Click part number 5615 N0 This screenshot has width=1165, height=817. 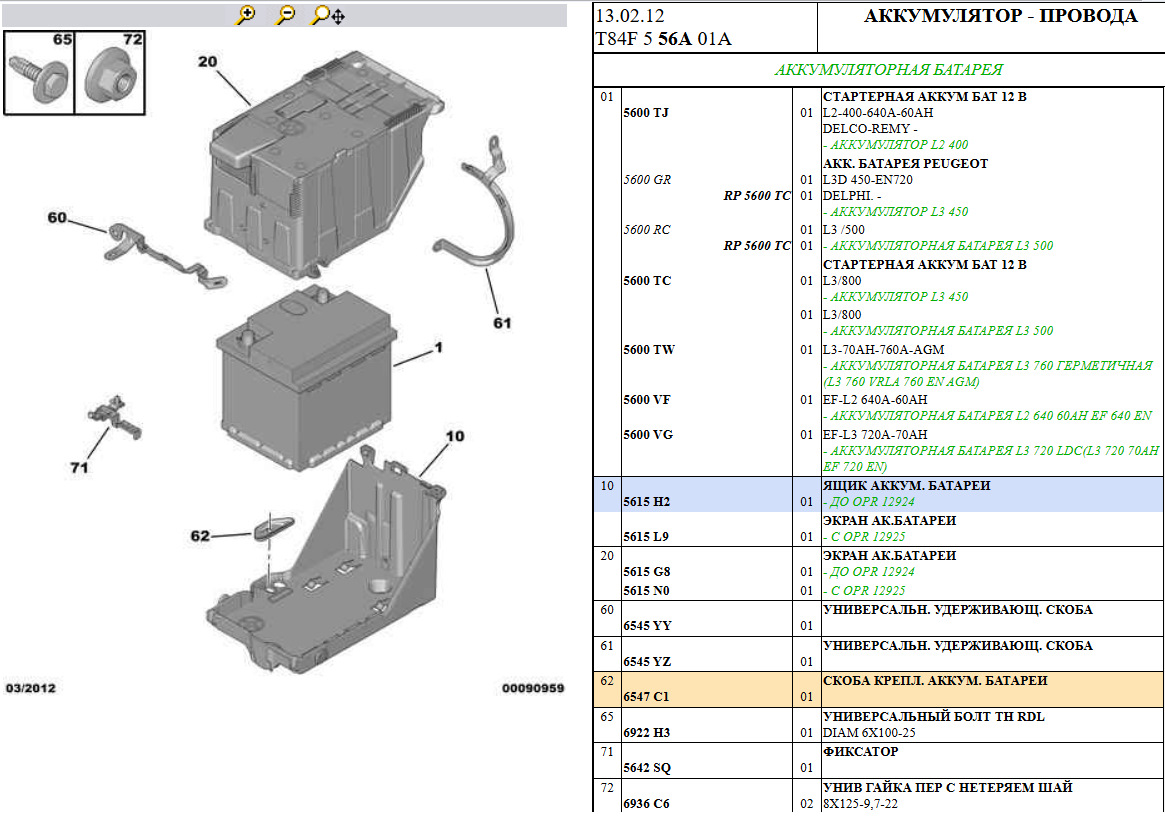pyautogui.click(x=646, y=591)
